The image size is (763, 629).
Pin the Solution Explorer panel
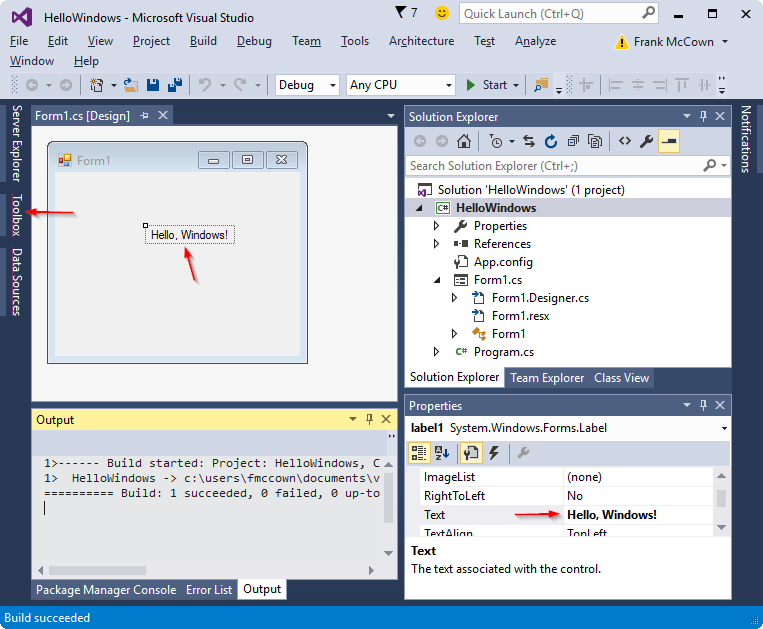tap(703, 116)
